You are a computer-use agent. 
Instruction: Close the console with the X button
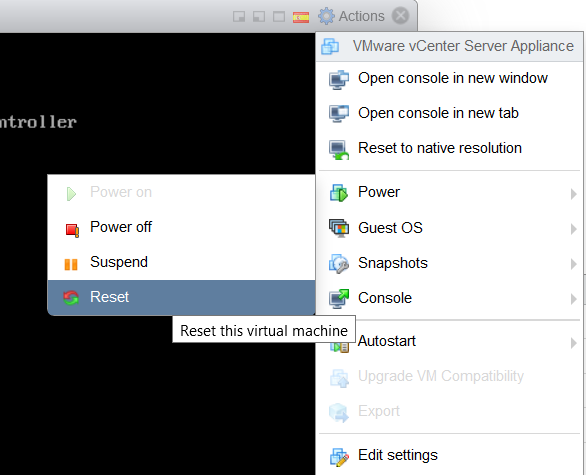point(400,16)
